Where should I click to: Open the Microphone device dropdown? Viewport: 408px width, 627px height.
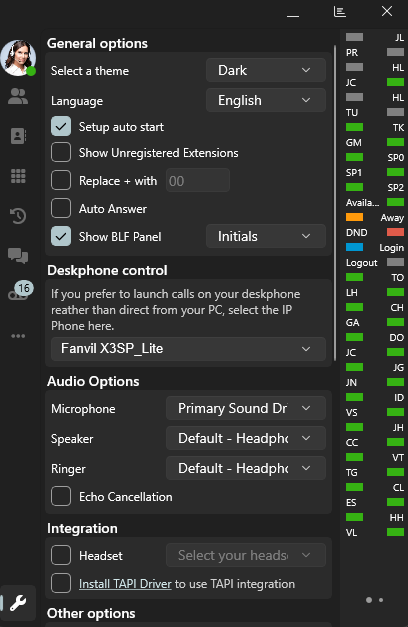coord(246,408)
